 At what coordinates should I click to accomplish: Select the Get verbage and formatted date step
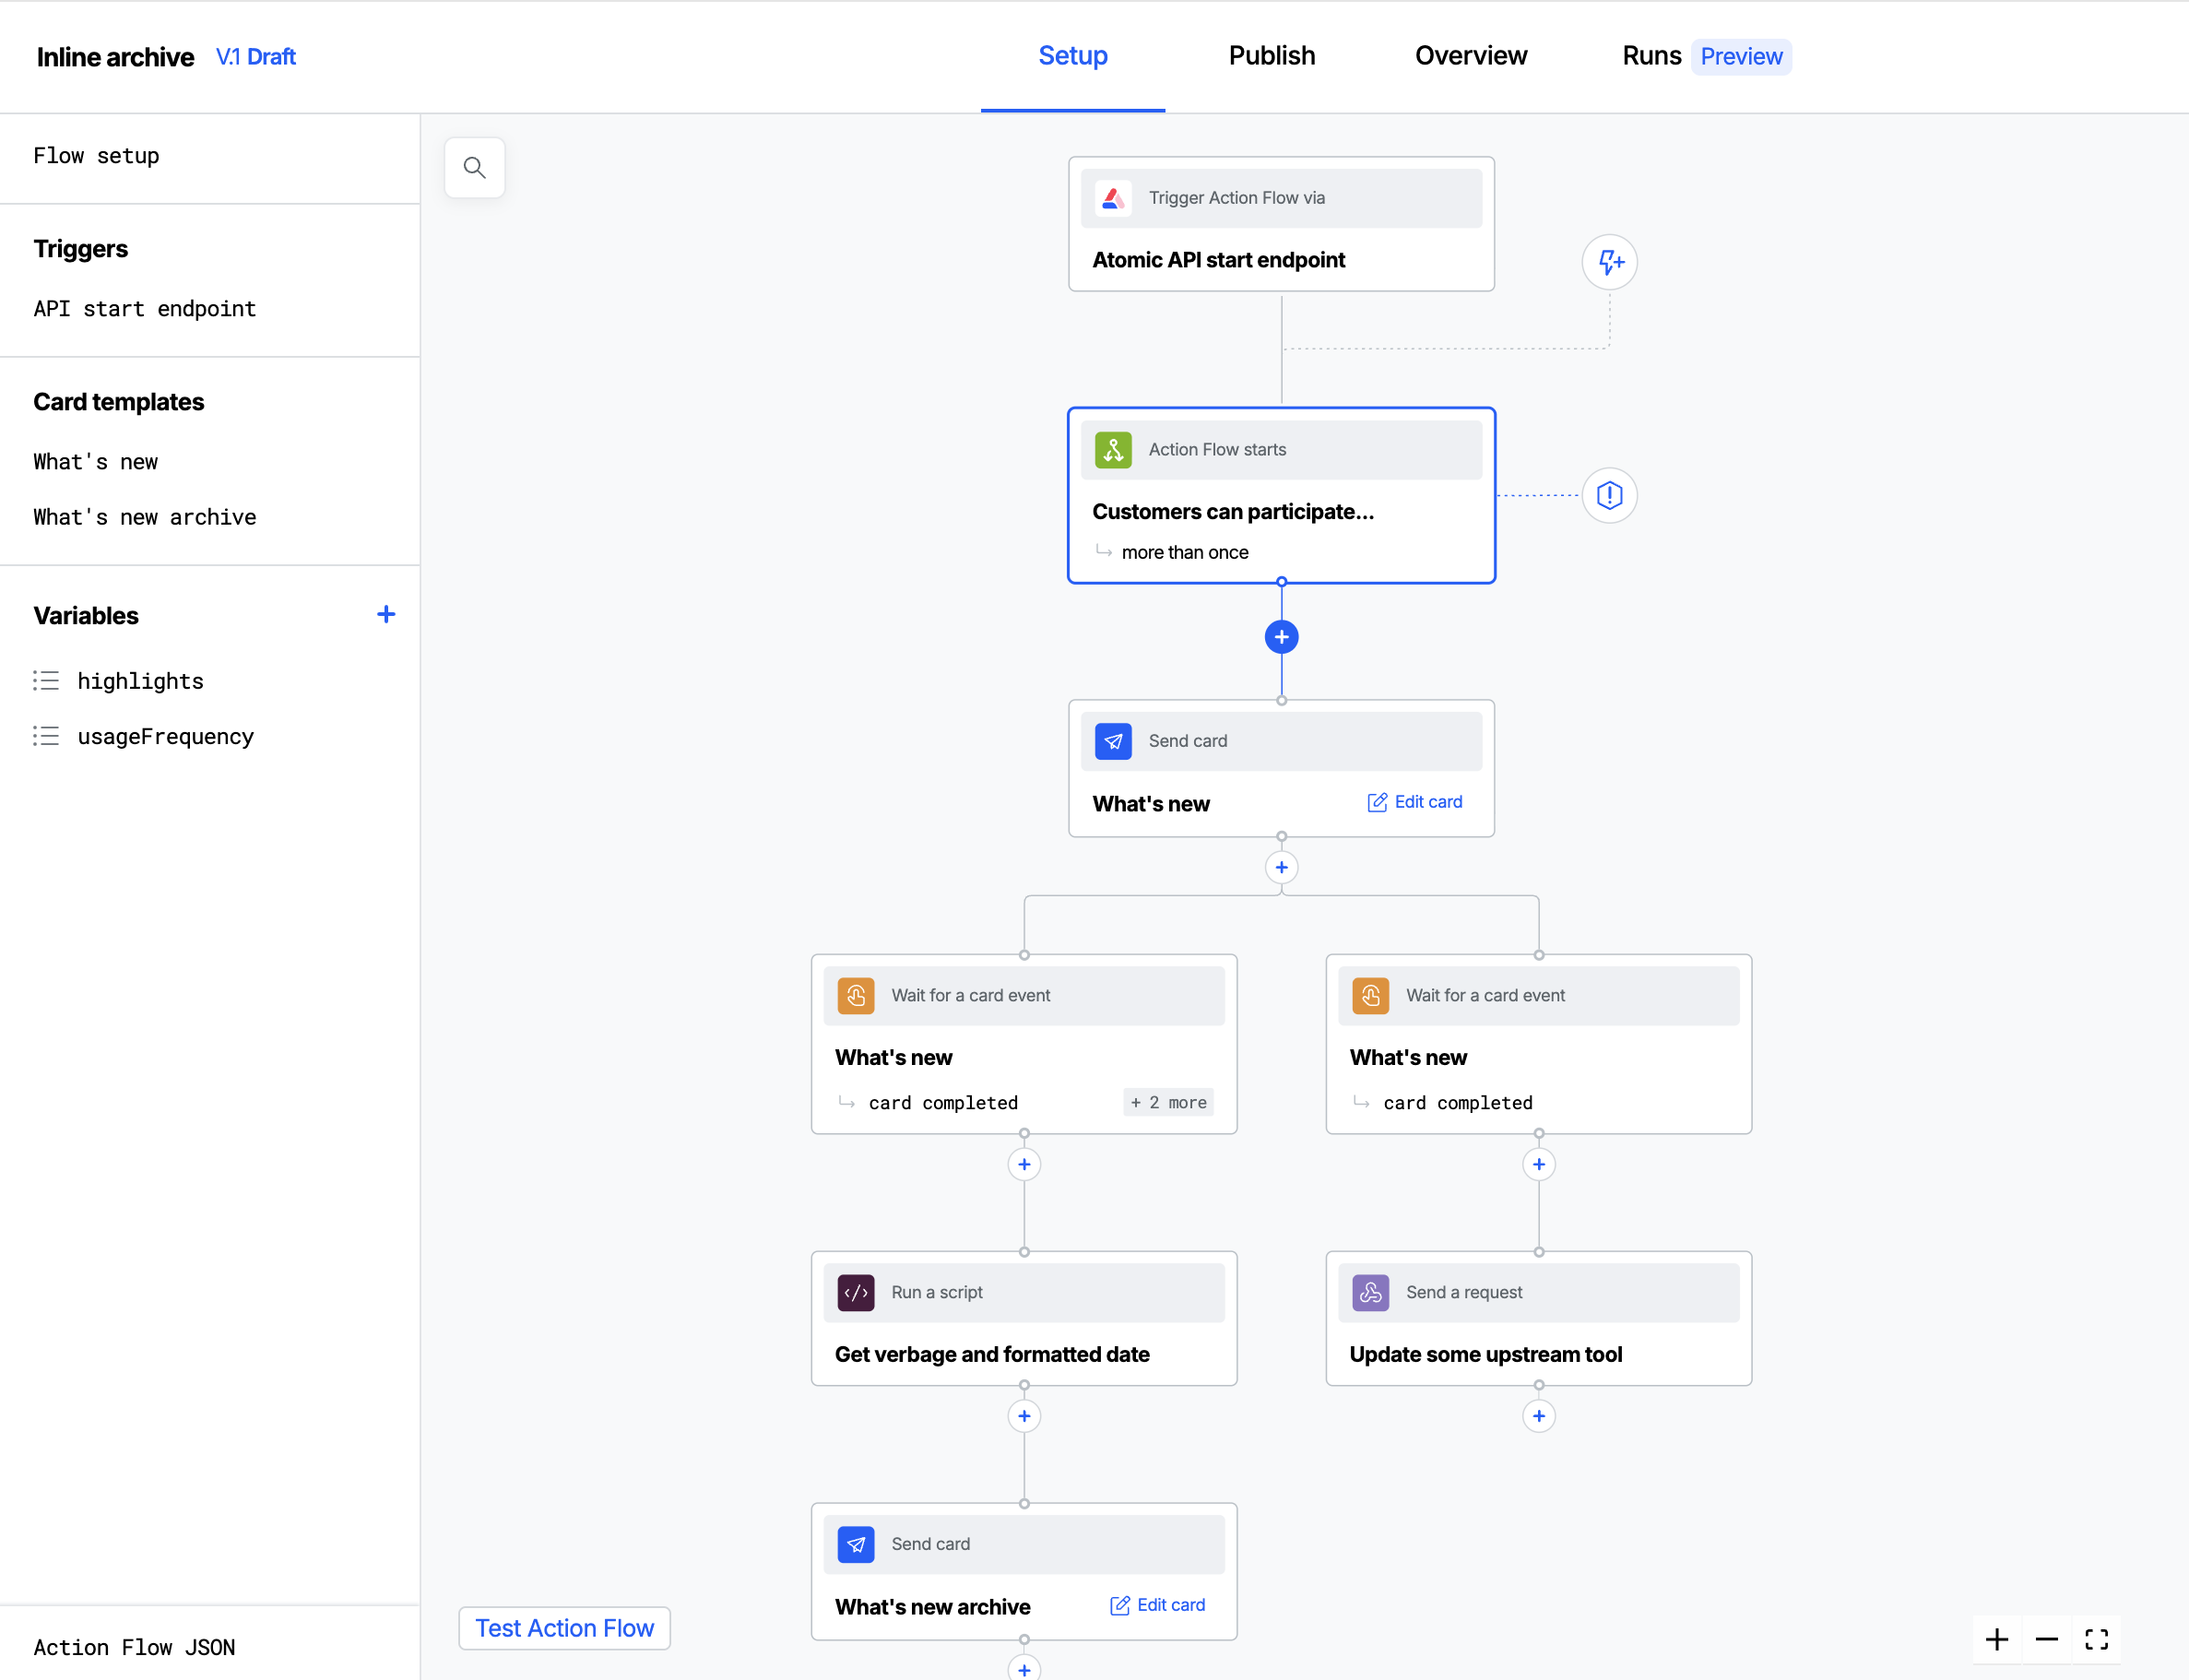click(x=1024, y=1318)
